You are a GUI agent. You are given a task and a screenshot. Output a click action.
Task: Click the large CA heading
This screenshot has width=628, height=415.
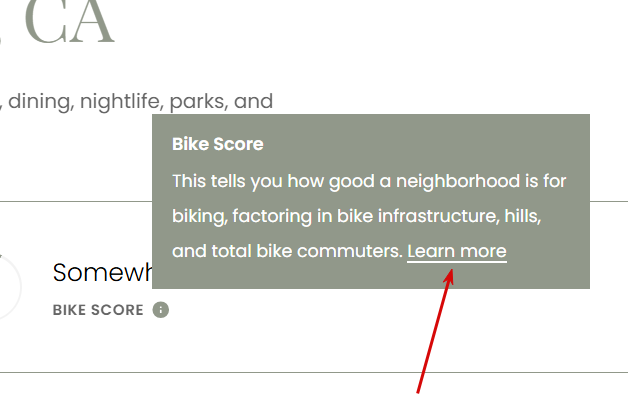click(x=70, y=22)
